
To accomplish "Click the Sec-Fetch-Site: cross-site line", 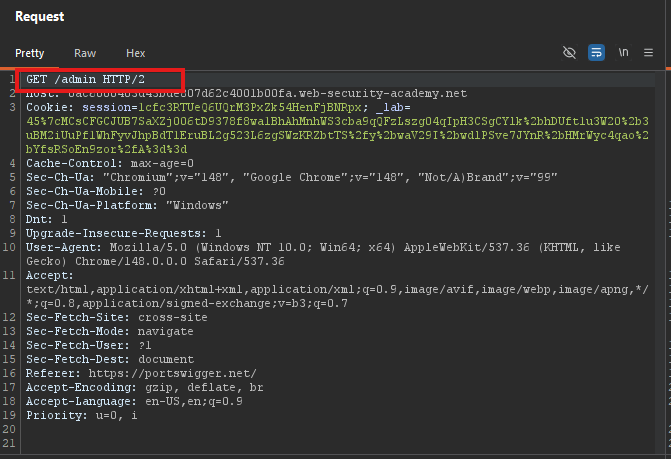I will [117, 317].
